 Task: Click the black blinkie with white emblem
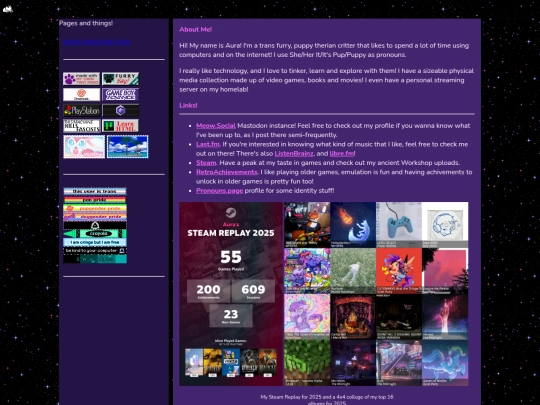[x=95, y=226]
